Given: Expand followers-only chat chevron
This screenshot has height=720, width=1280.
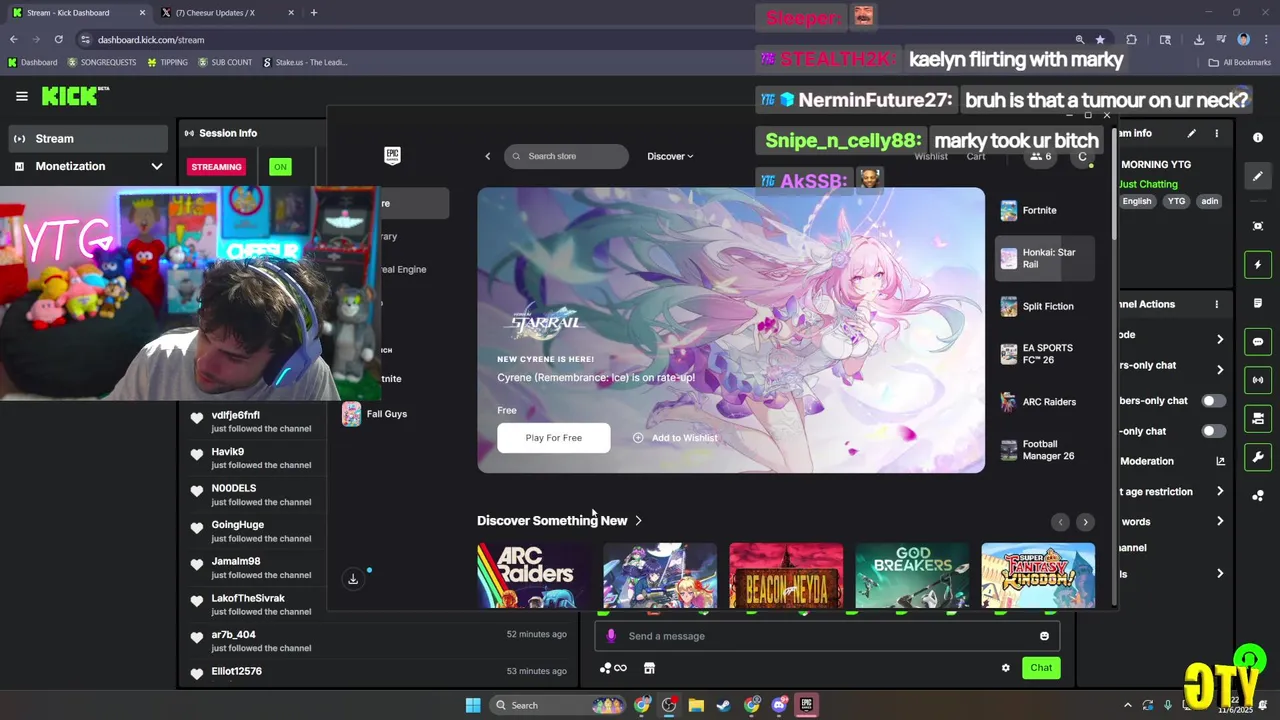Looking at the screenshot, I should tap(1220, 370).
